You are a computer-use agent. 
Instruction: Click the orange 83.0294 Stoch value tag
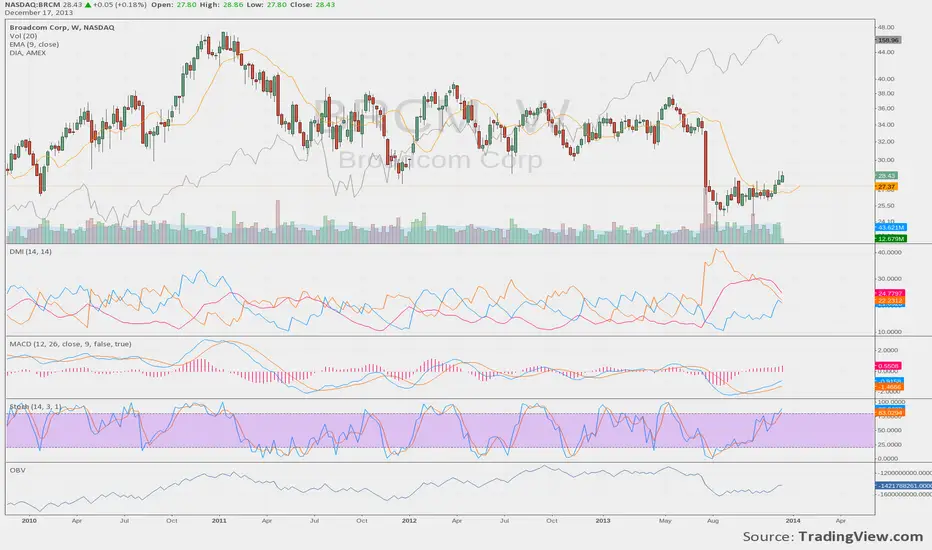pyautogui.click(x=890, y=413)
